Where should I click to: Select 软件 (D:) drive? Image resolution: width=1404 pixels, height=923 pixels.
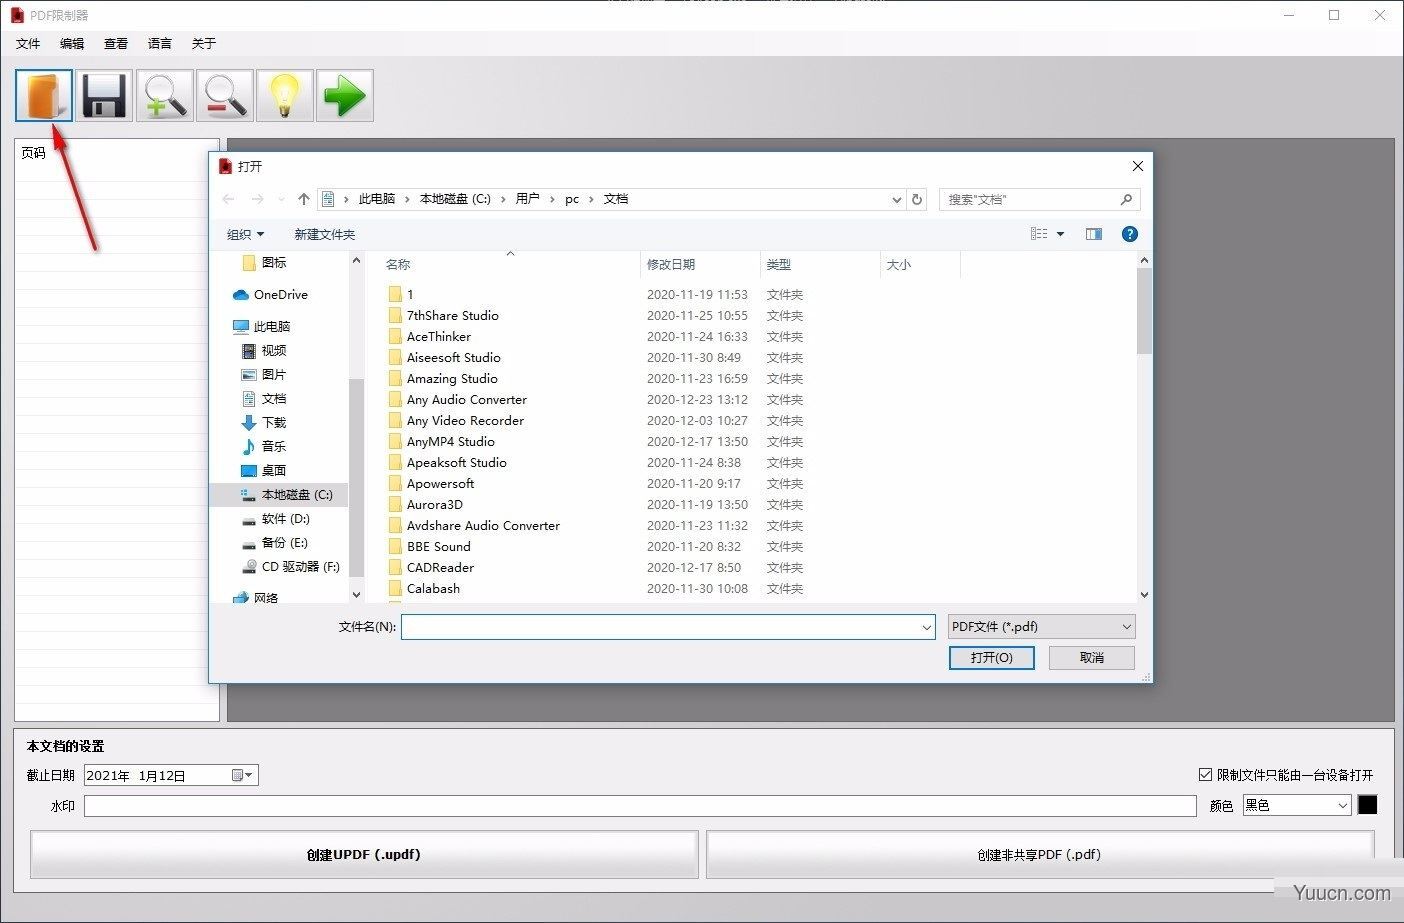click(x=276, y=519)
